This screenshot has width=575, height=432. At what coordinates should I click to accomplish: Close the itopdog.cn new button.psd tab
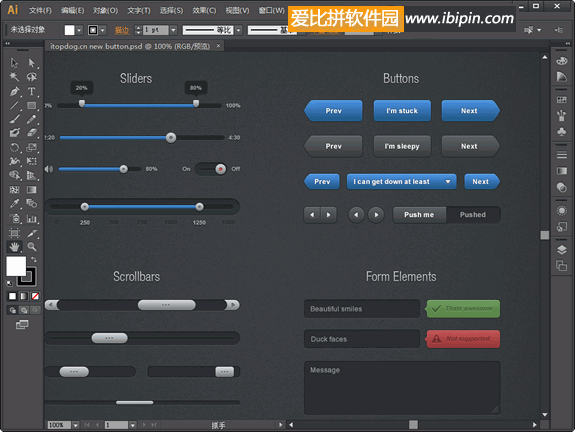[x=218, y=46]
